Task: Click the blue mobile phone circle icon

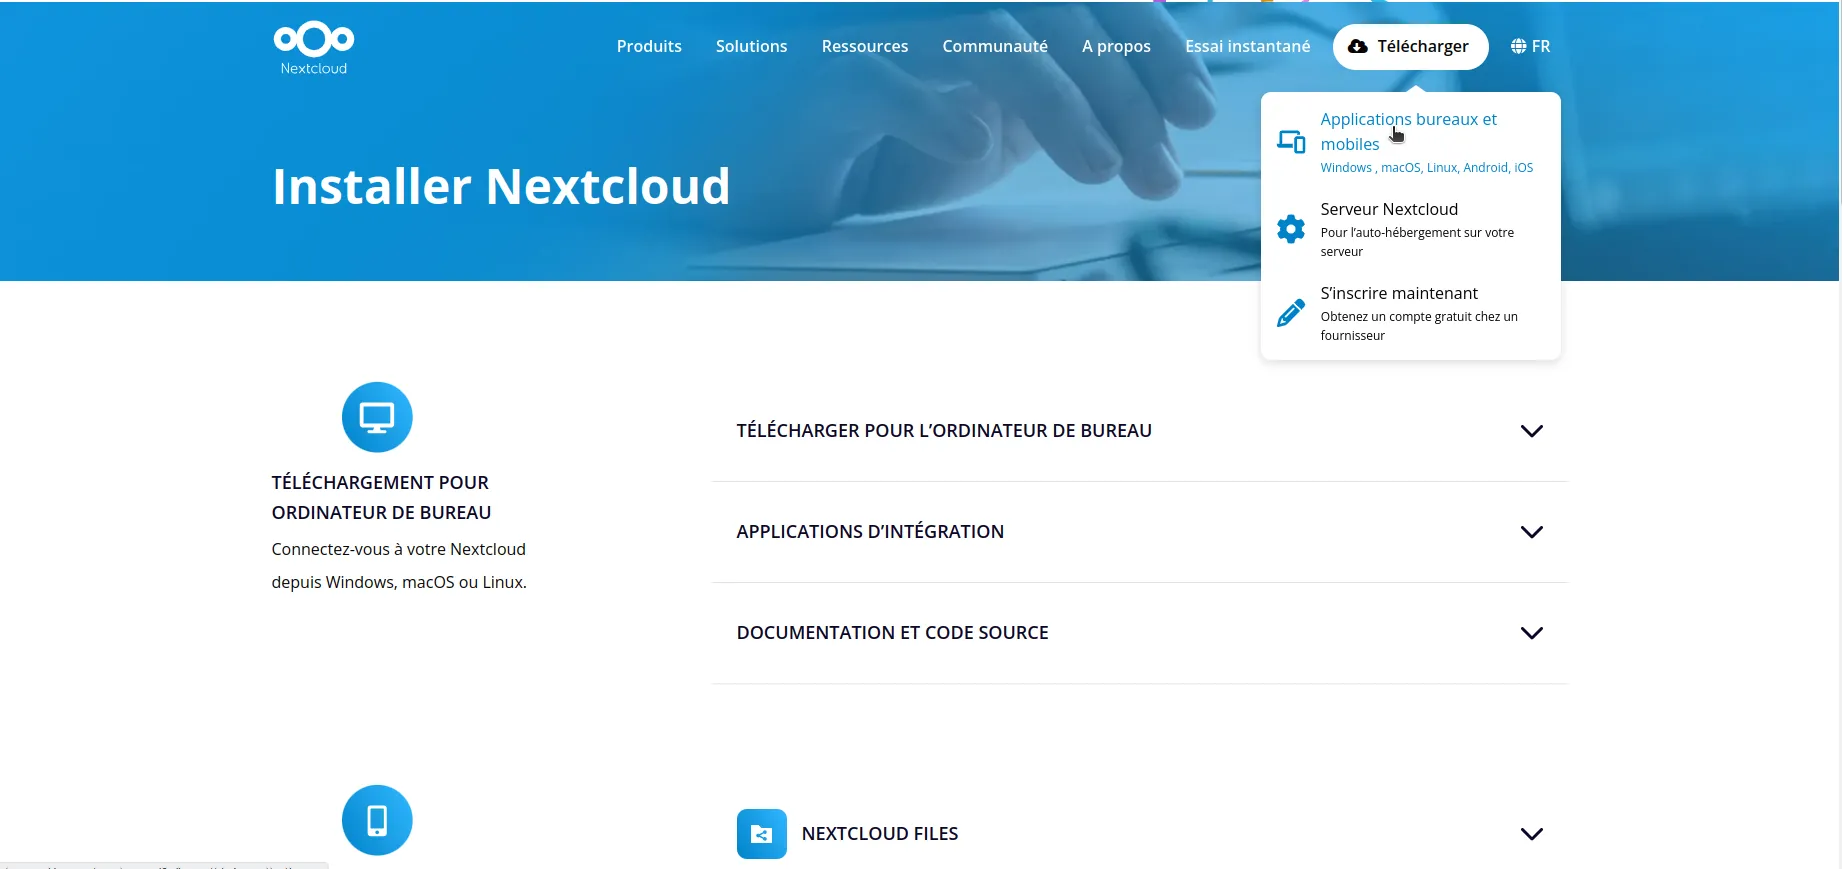Action: tap(377, 820)
